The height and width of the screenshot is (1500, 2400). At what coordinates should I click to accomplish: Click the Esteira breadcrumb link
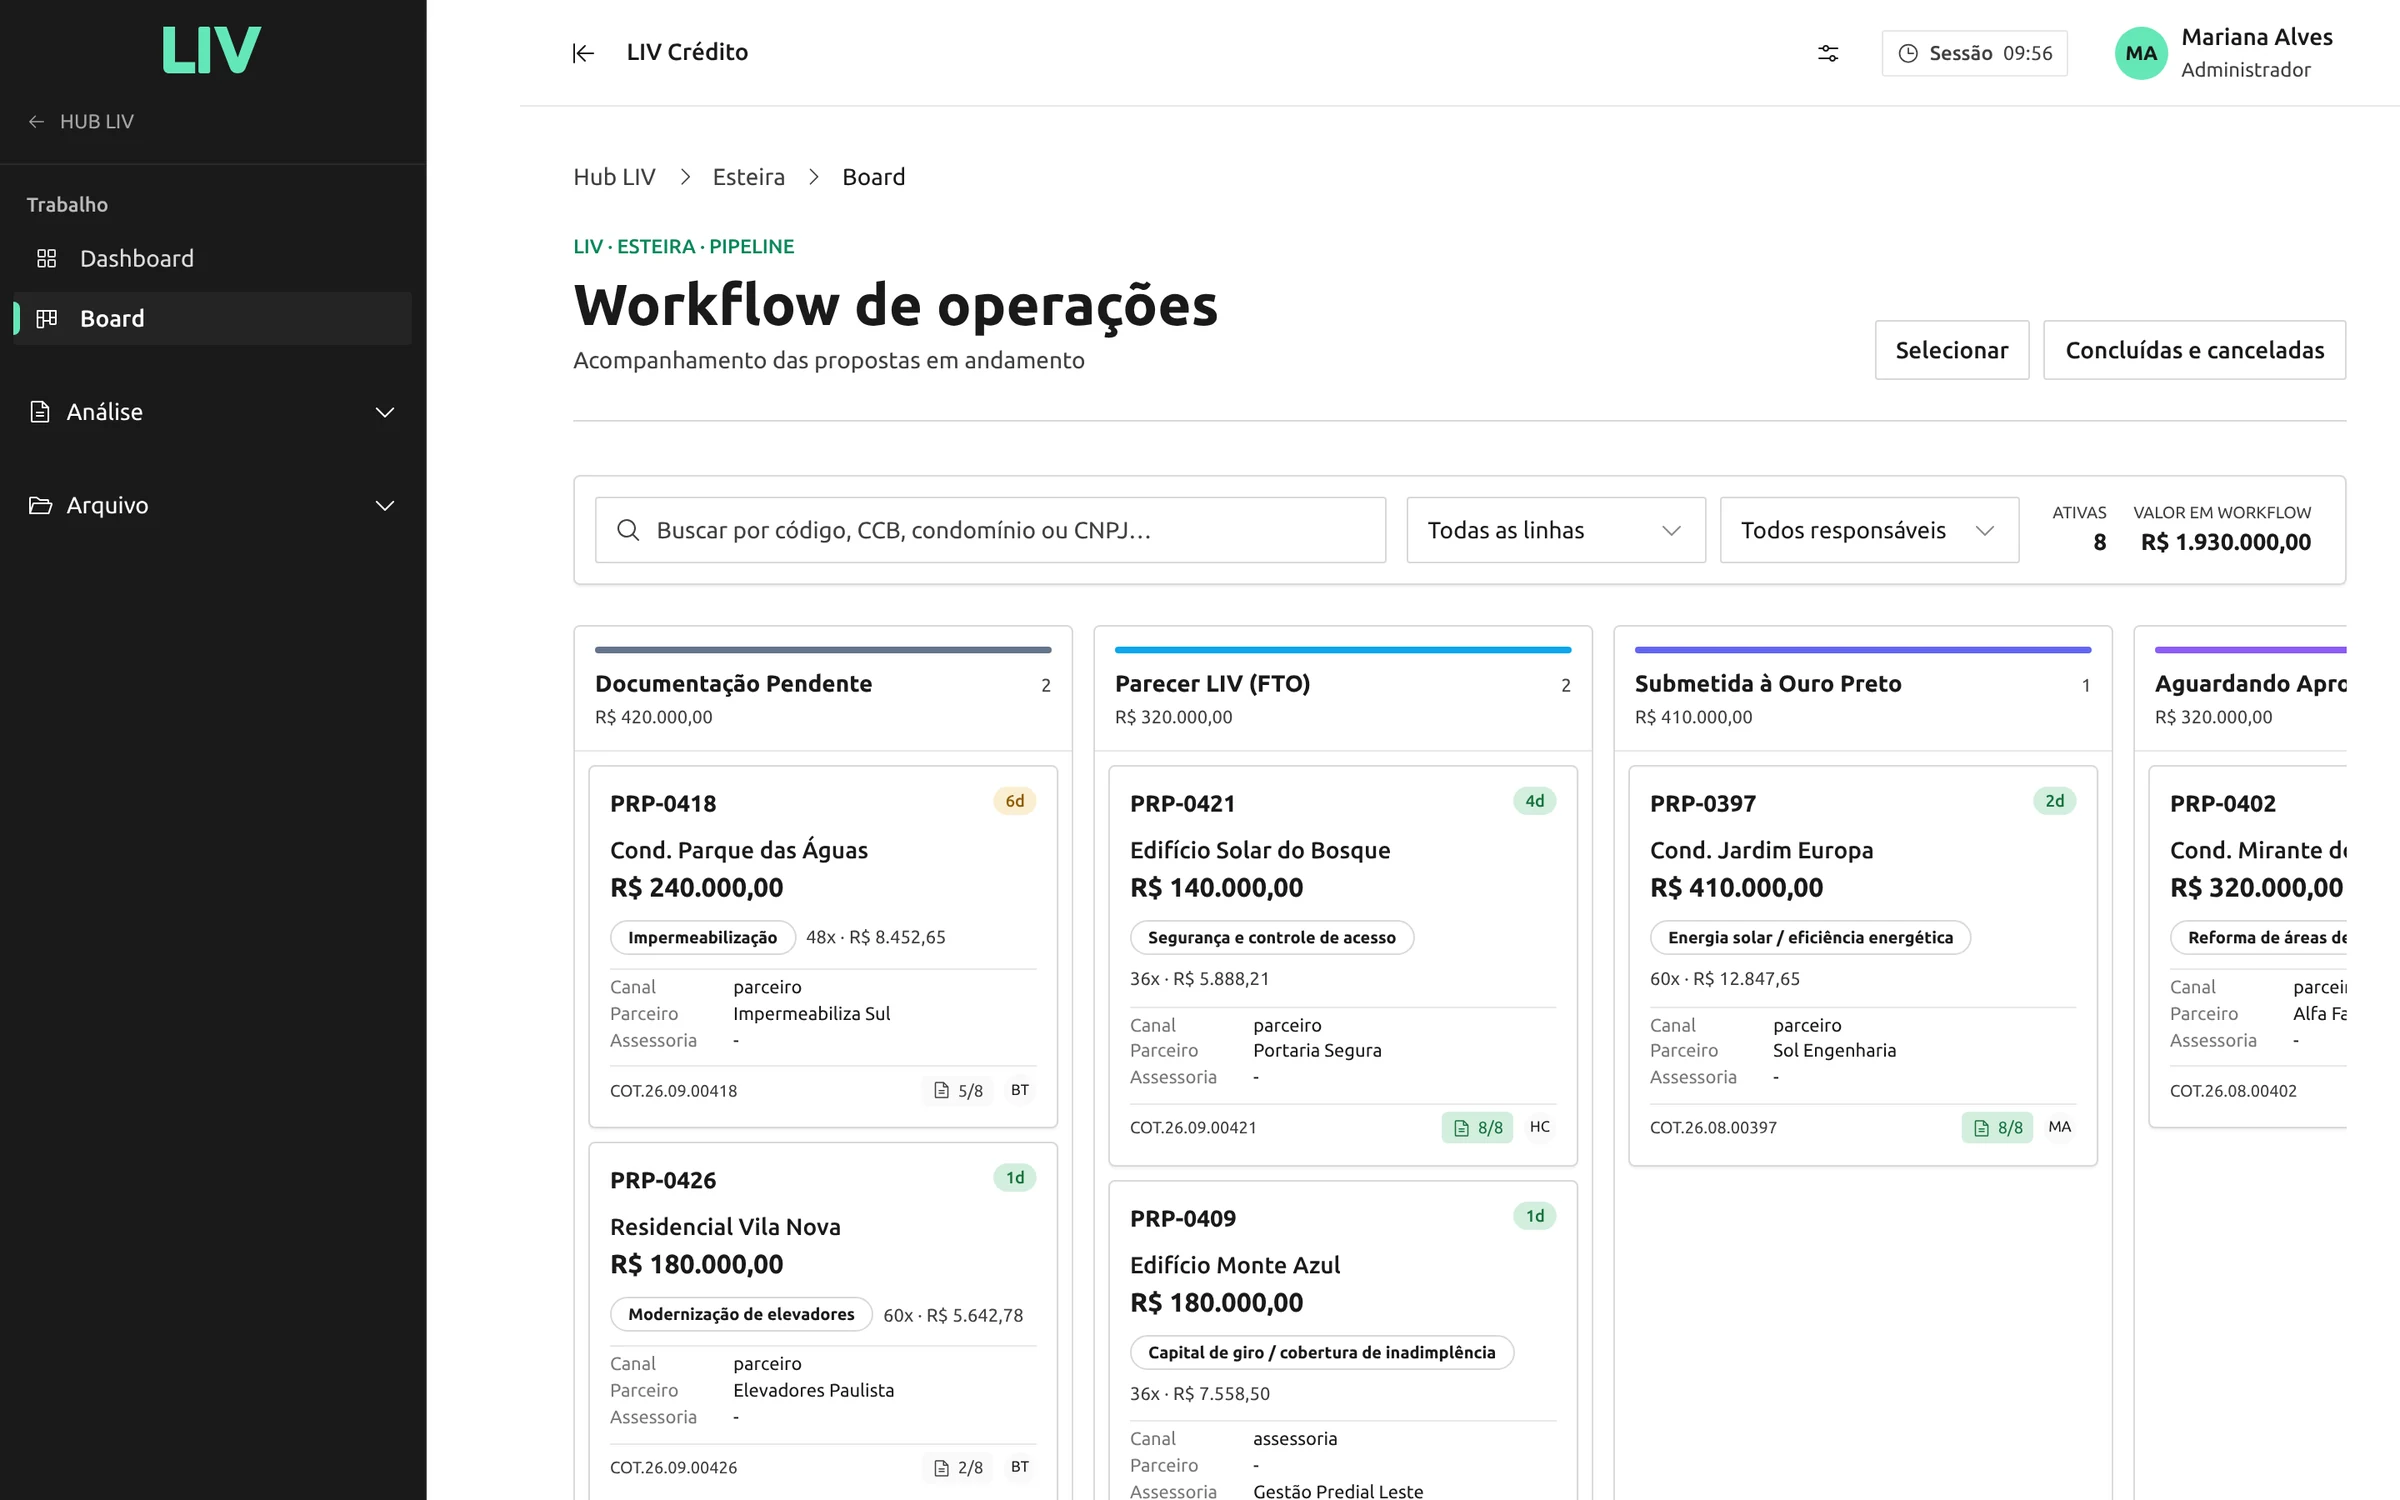click(x=748, y=177)
